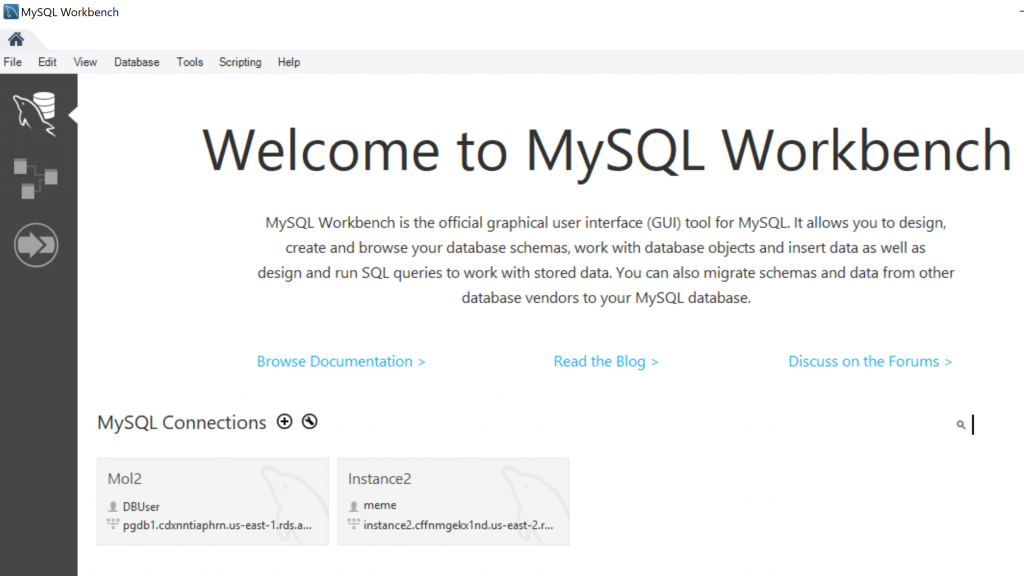Open the Migration wizard arrow icon
Viewport: 1024px width, 576px height.
click(x=36, y=245)
